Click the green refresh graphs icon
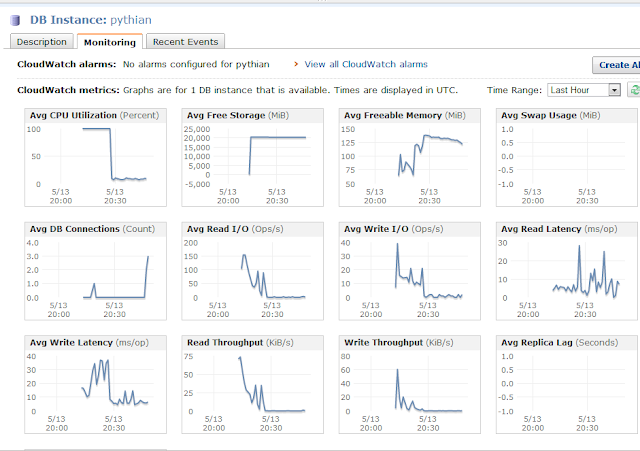640x451 pixels. click(x=632, y=90)
